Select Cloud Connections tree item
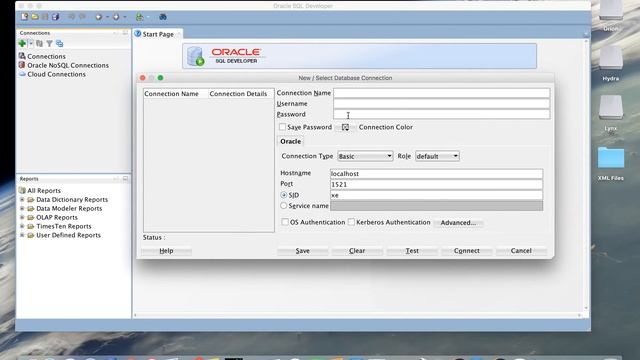The width and height of the screenshot is (640, 360). 52,74
